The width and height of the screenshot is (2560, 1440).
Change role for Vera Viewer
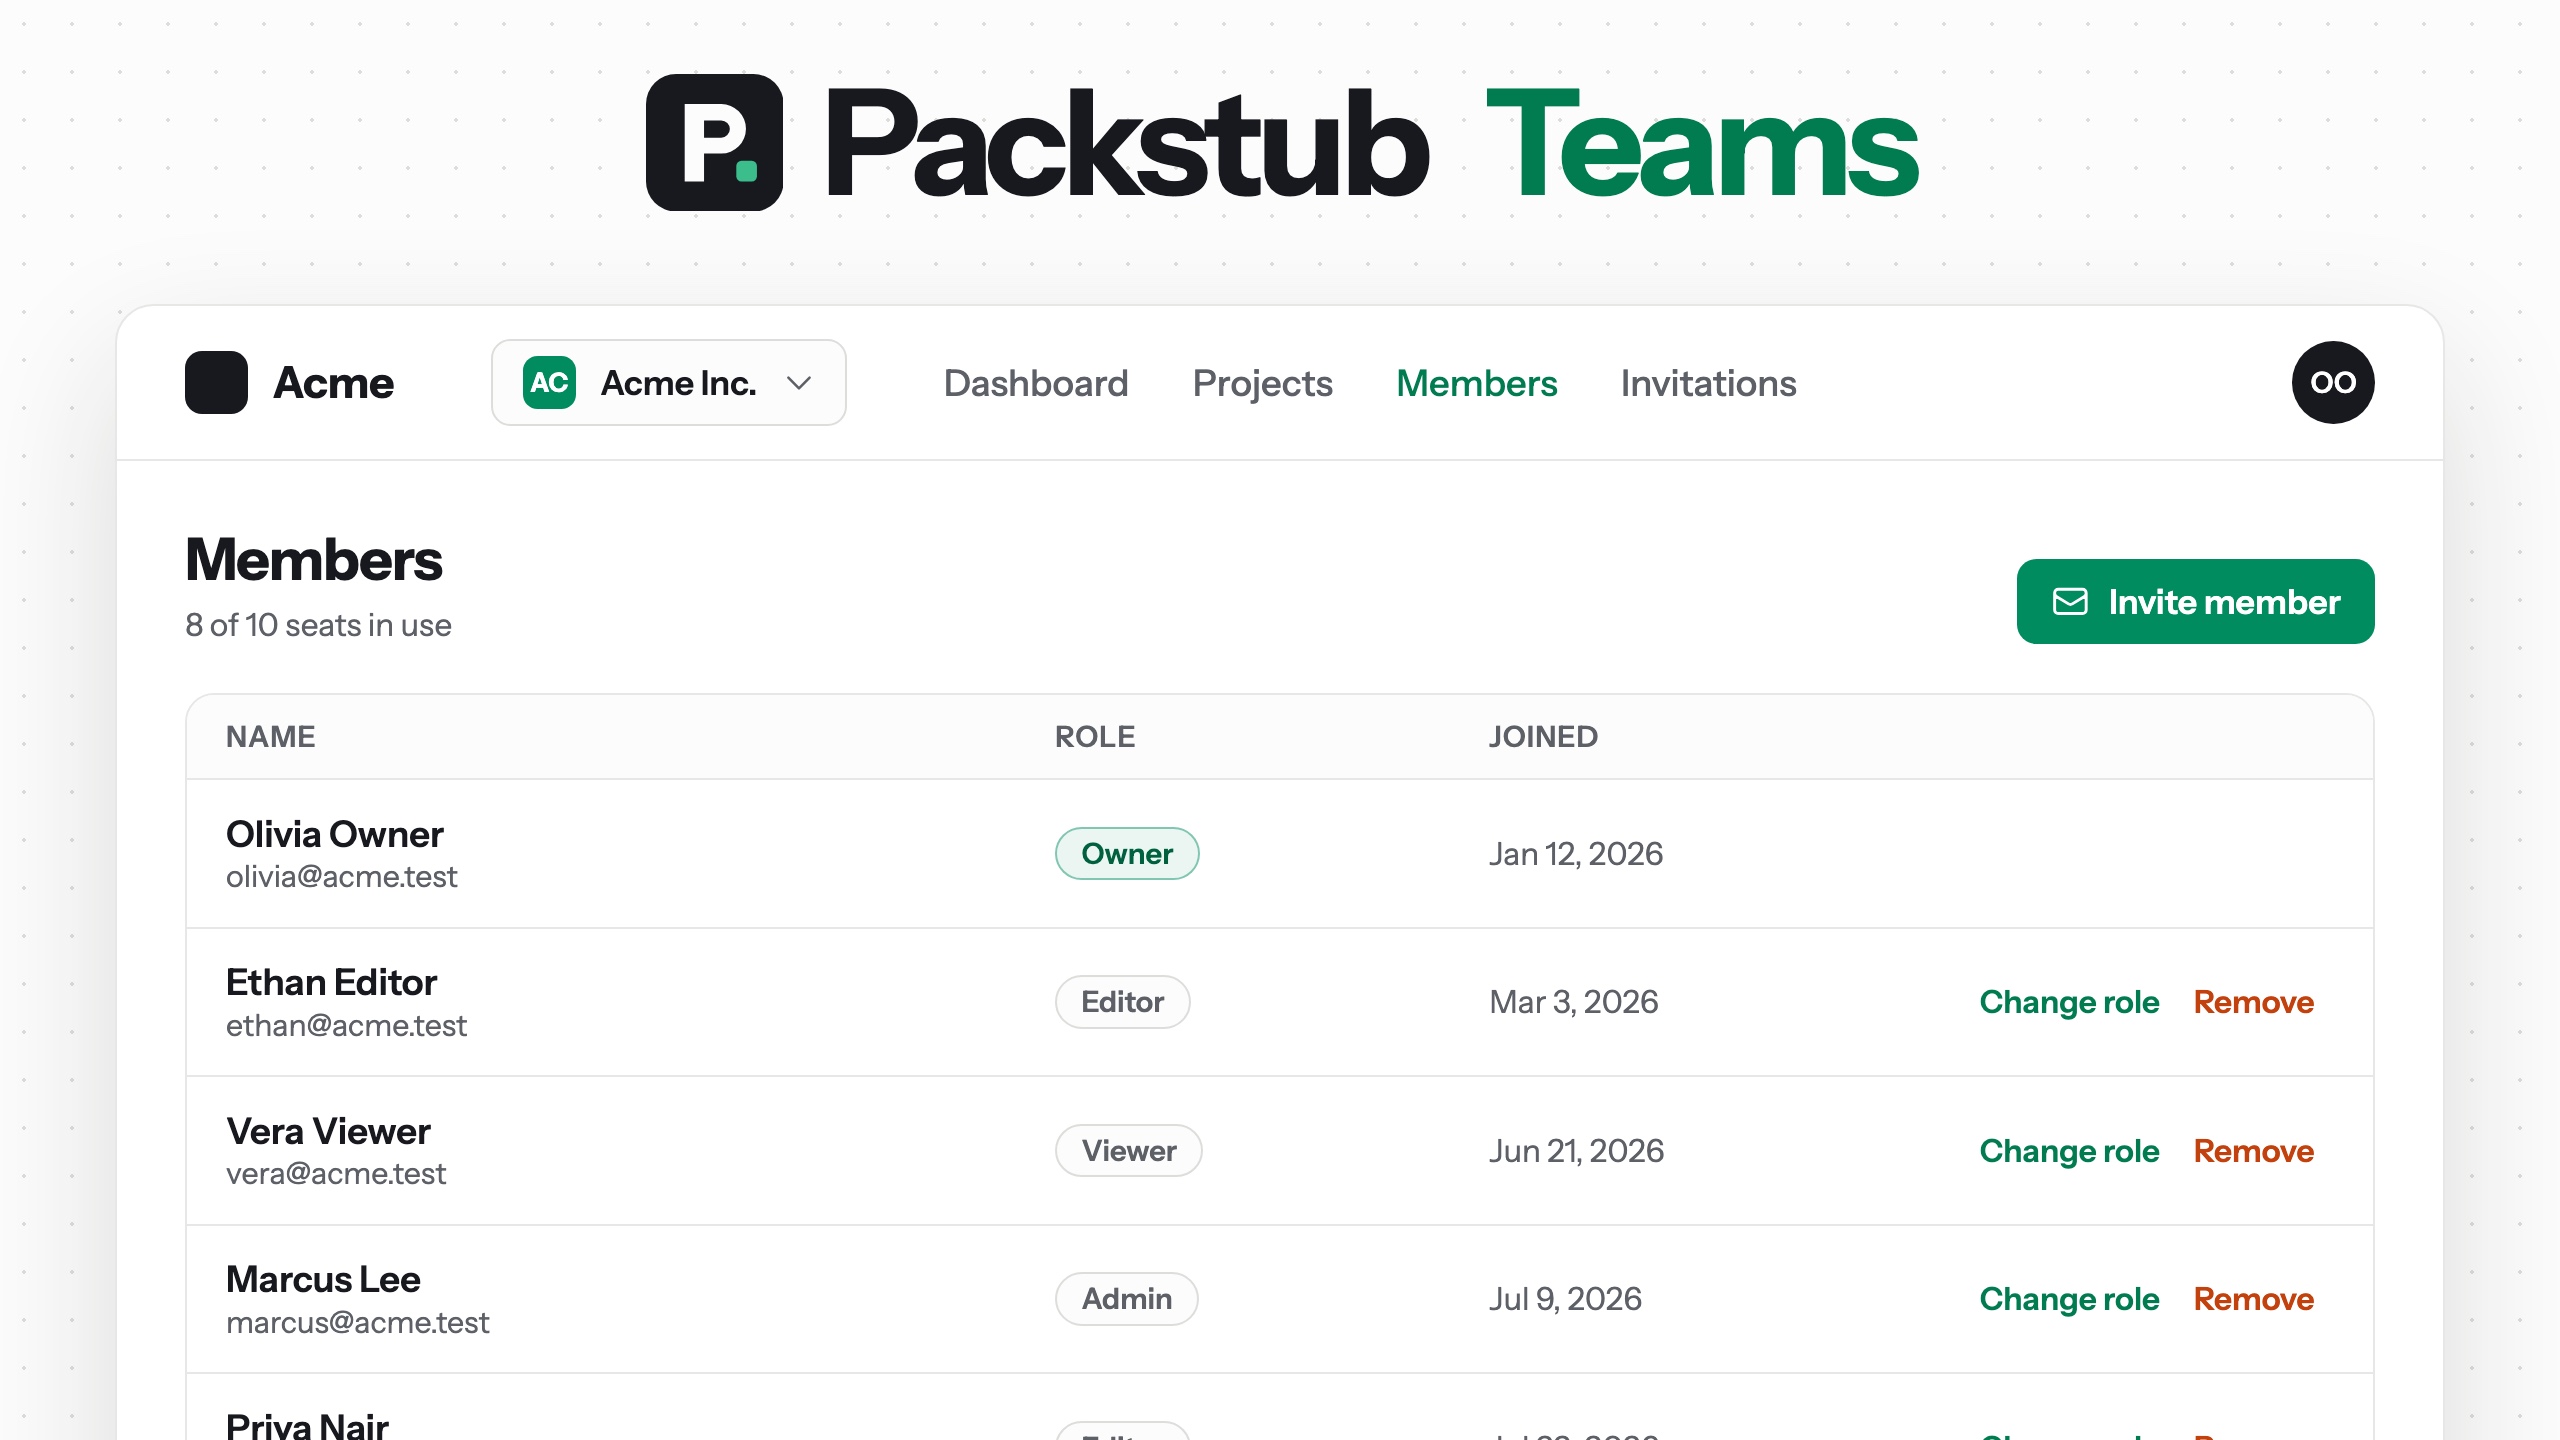tap(2069, 1151)
